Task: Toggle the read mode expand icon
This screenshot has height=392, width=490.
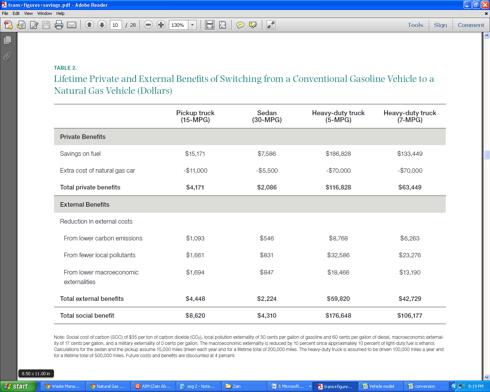Action: point(271,25)
